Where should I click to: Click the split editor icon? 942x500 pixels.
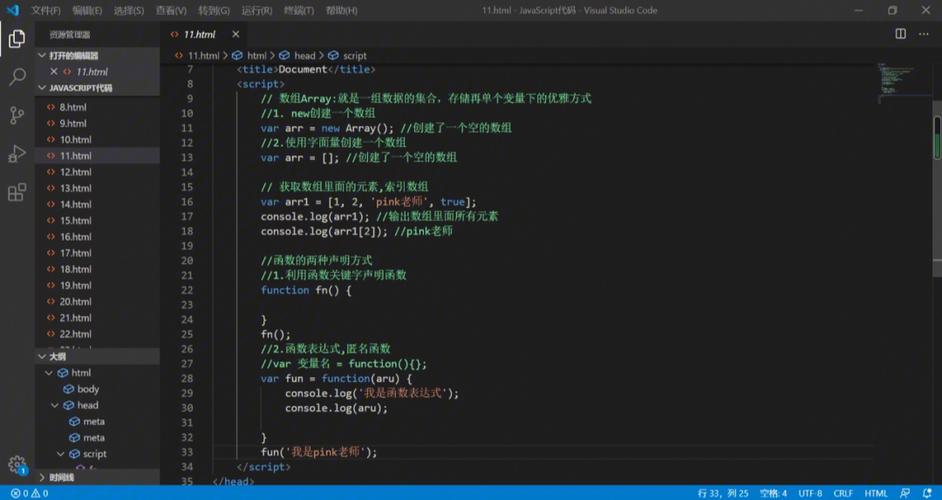pyautogui.click(x=901, y=34)
